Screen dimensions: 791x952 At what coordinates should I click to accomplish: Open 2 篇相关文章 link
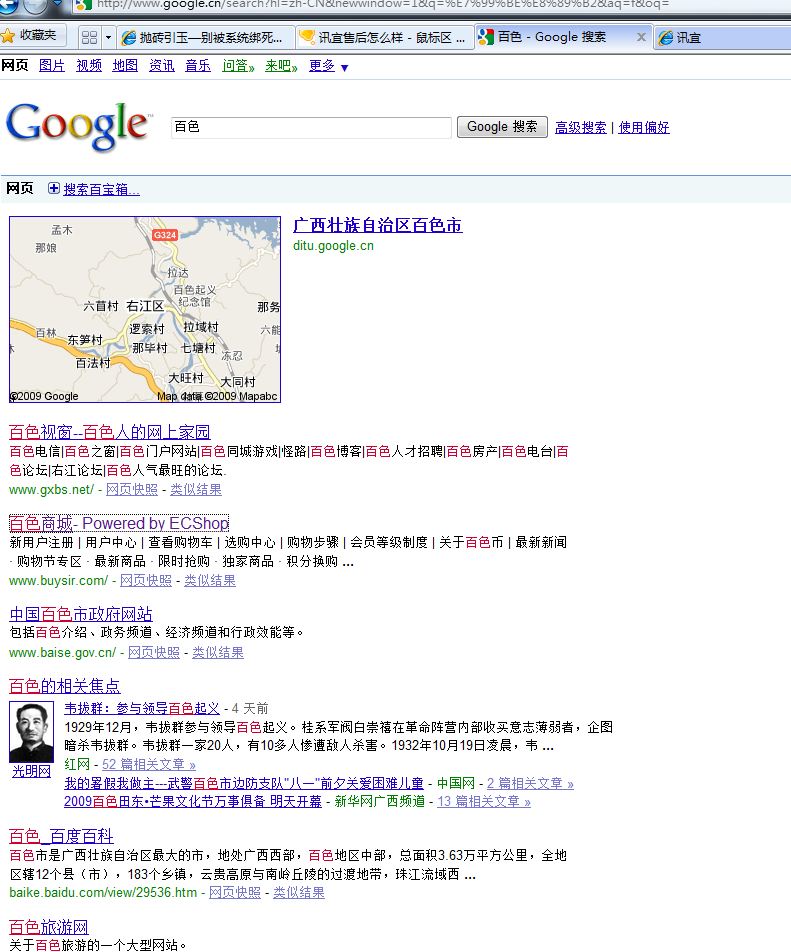point(530,783)
